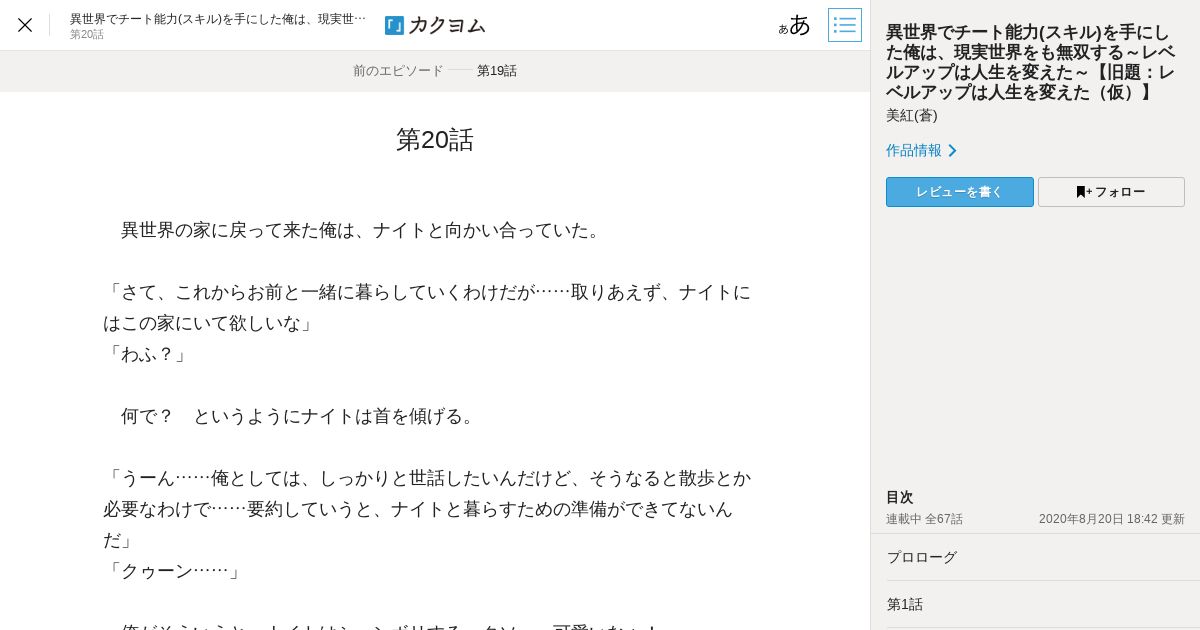1200x630 pixels.
Task: Click the フォロー bookmark button
Action: (1111, 192)
